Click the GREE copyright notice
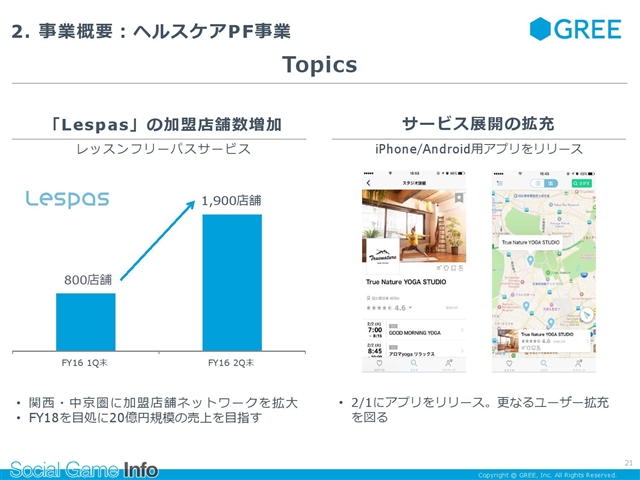 (547, 476)
